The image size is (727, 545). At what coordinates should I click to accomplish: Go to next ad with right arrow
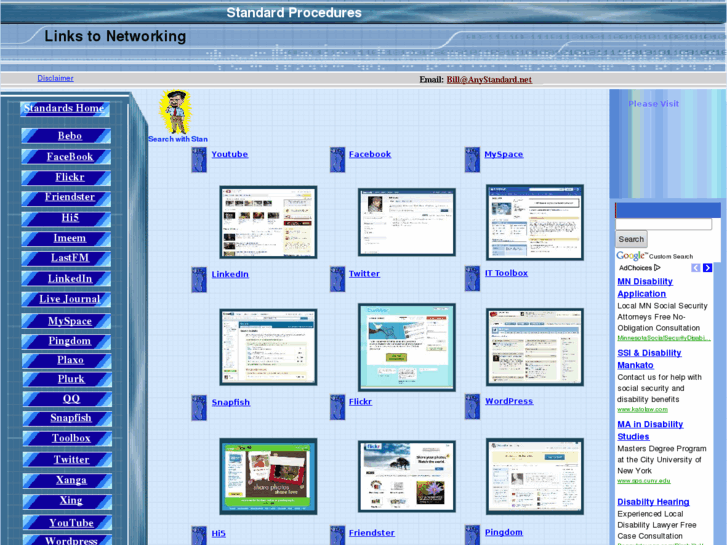point(707,268)
